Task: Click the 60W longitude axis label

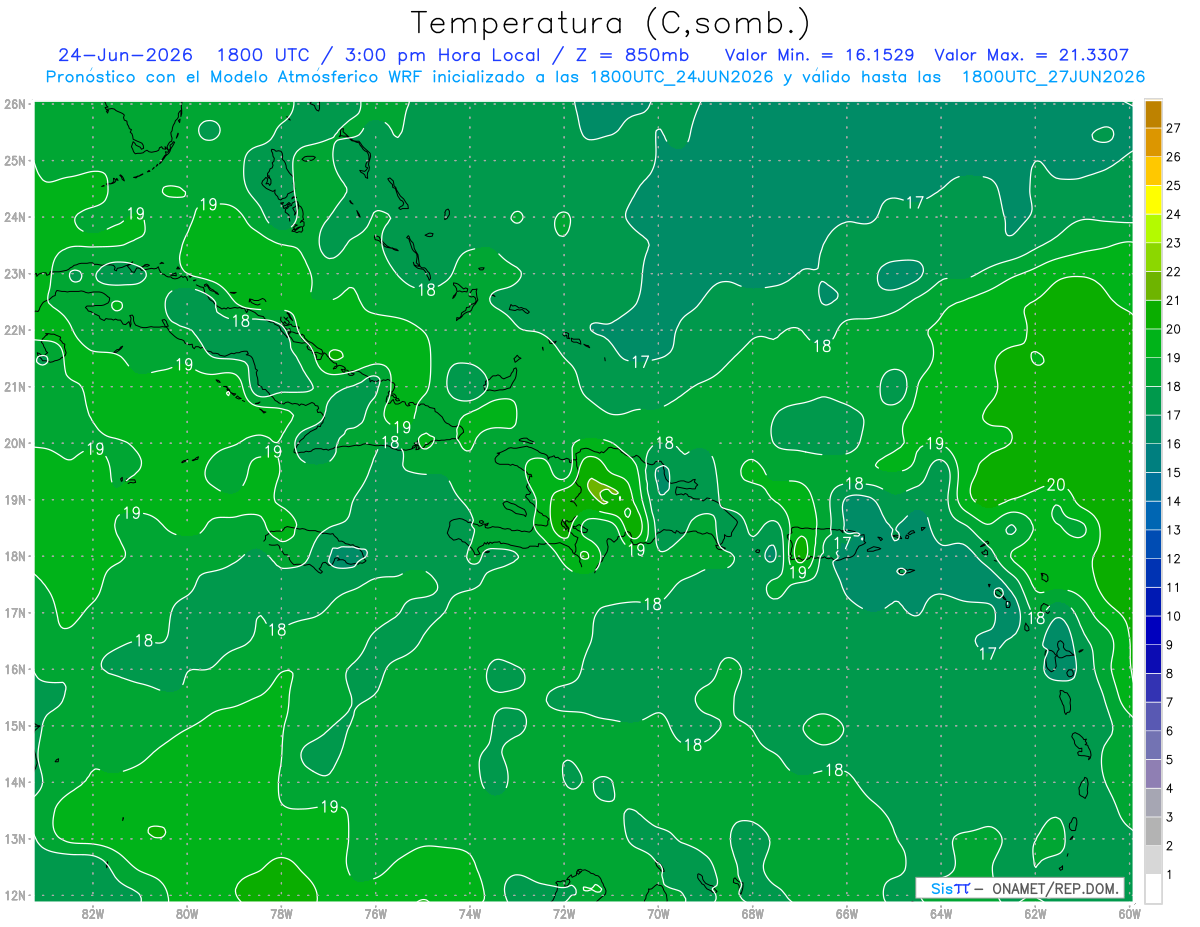Action: [1129, 914]
